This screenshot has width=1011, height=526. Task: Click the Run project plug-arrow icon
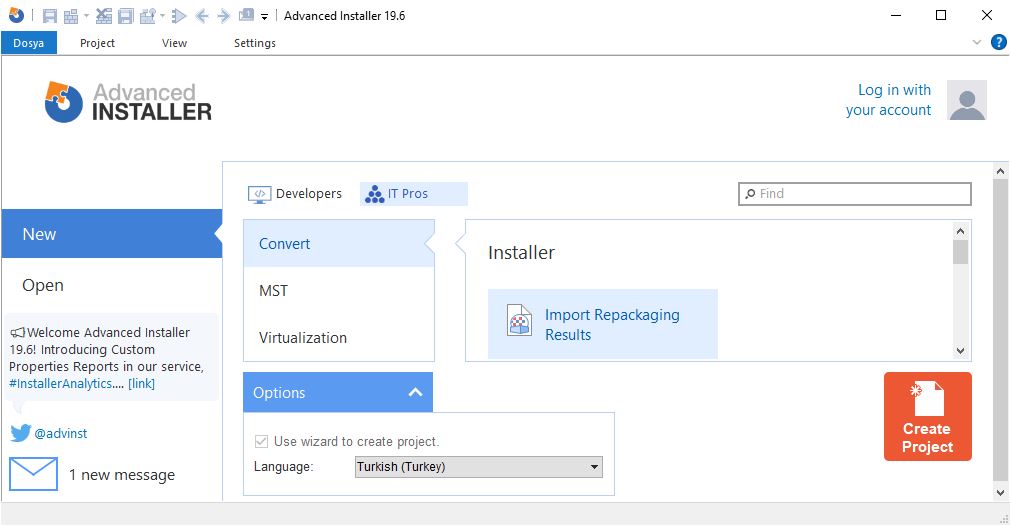179,16
